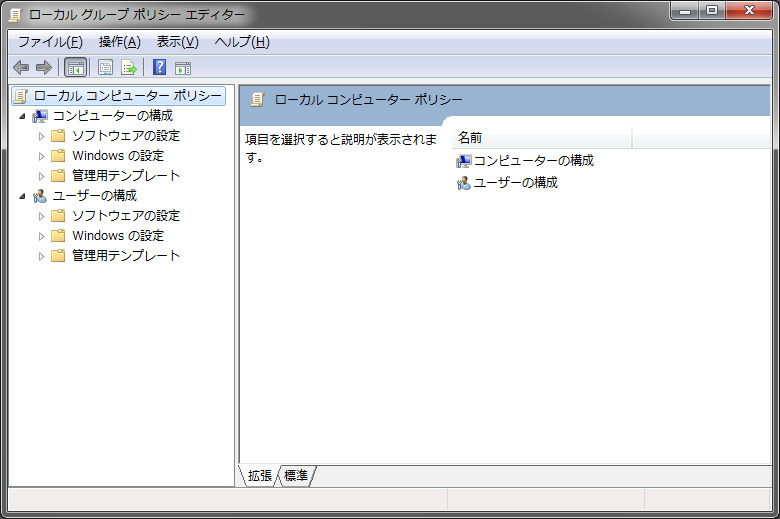This screenshot has height=519, width=780.
Task: Click the ユーザーの構成 icon in the right list
Action: (464, 183)
